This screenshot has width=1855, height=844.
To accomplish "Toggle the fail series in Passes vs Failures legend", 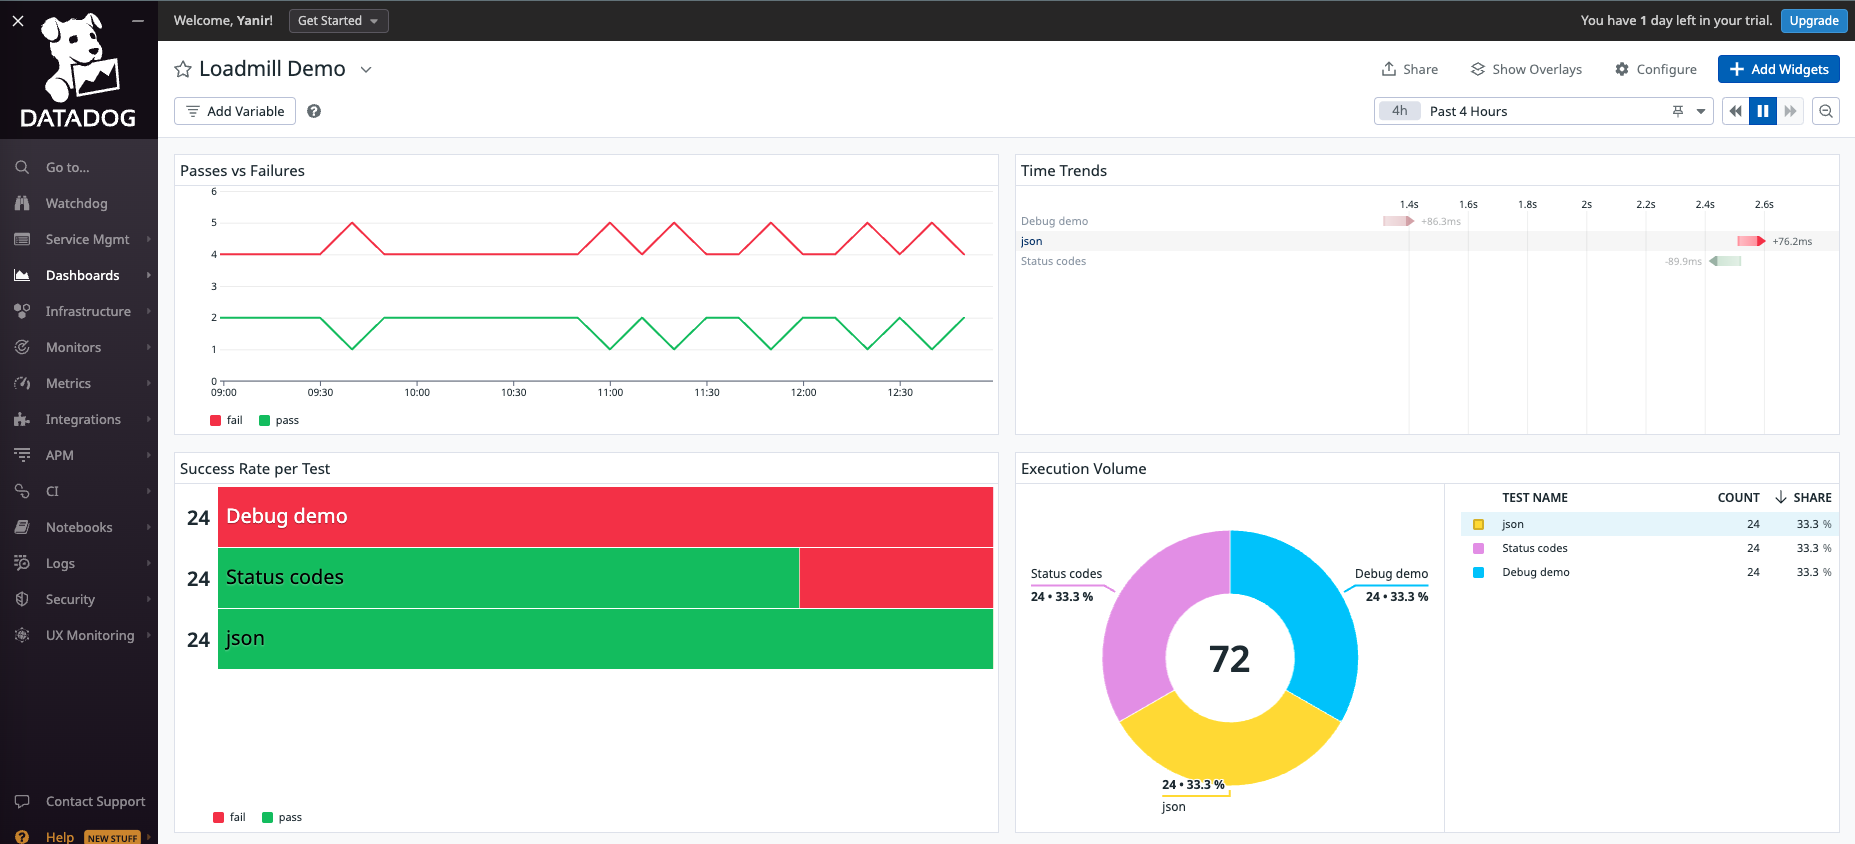I will (x=227, y=420).
